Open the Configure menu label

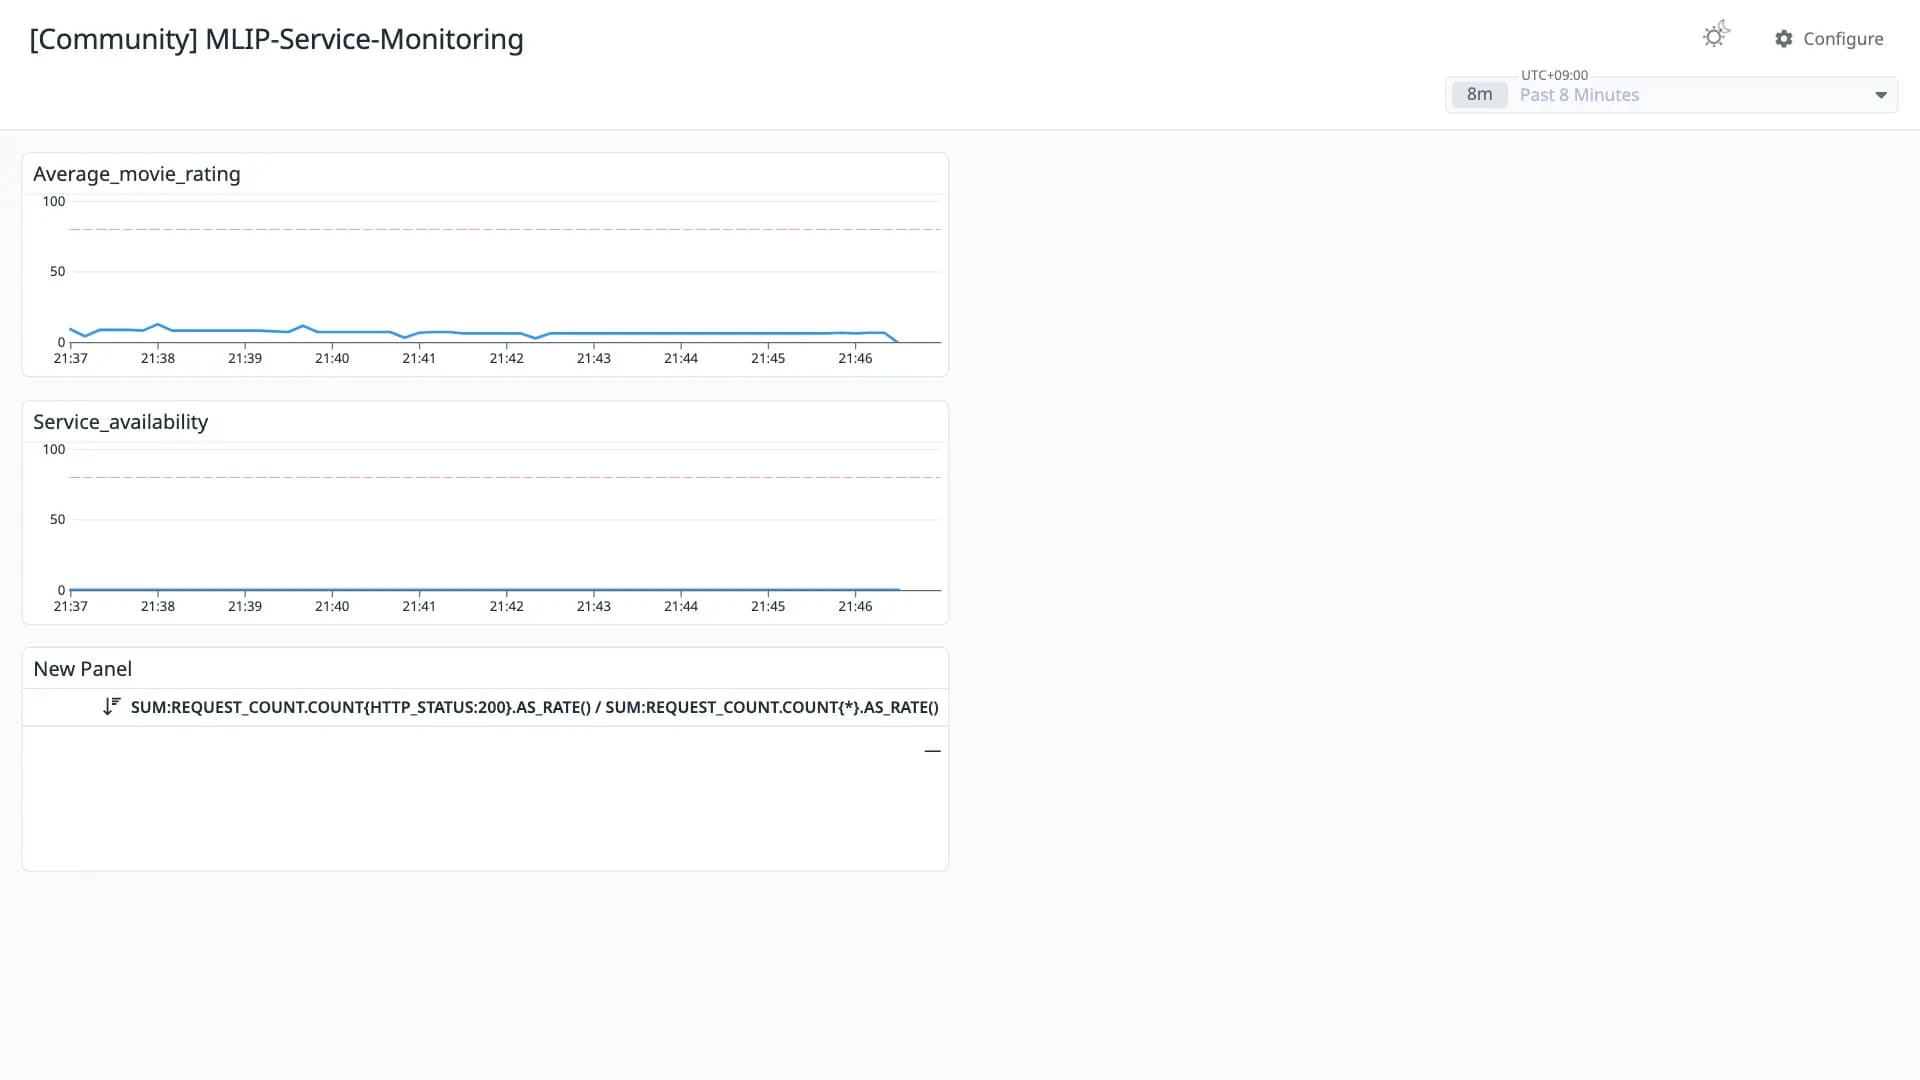click(1843, 39)
